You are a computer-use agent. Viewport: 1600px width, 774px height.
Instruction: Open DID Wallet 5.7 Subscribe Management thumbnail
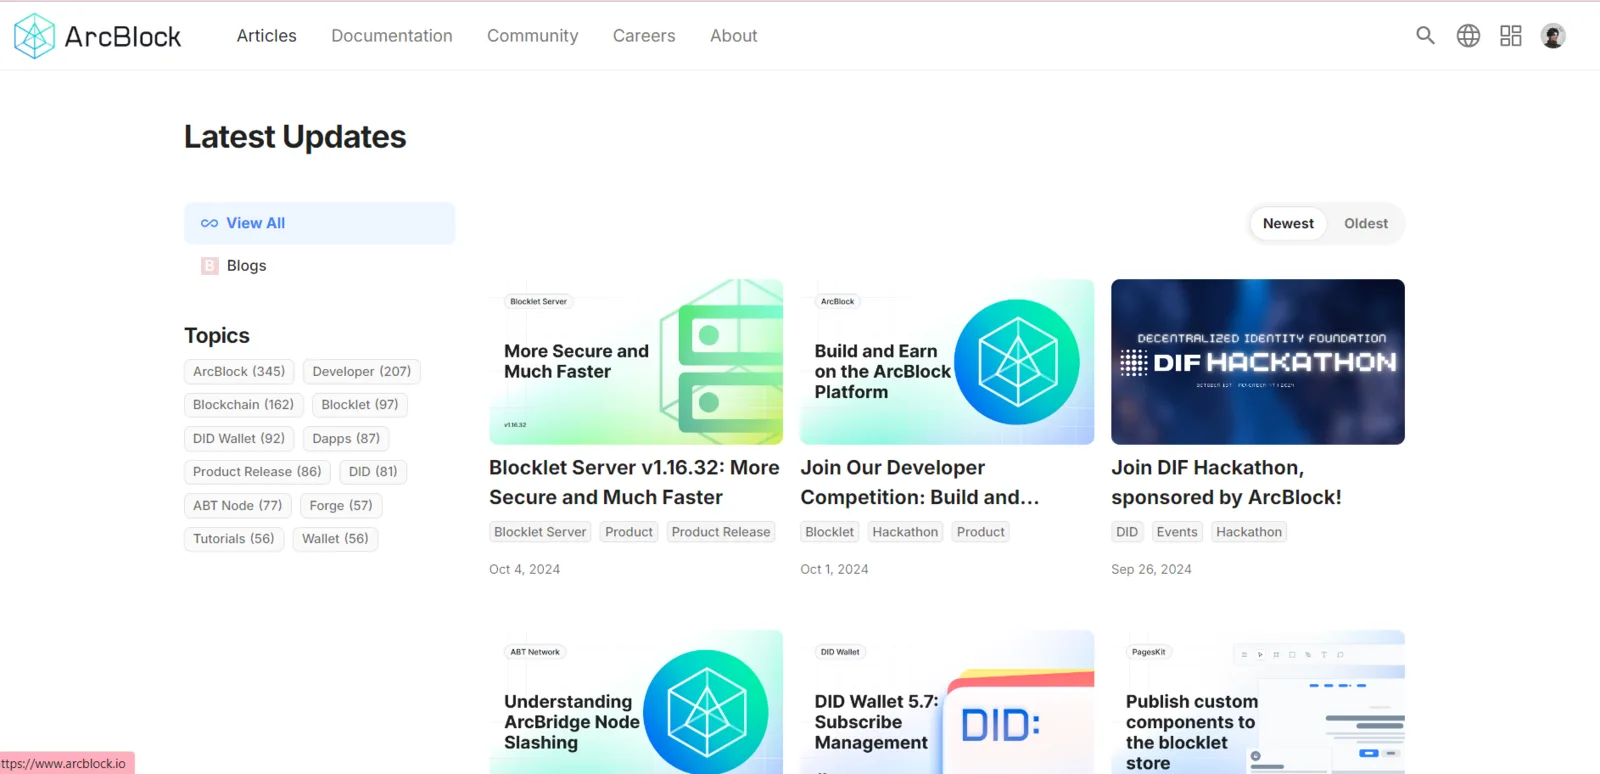[x=947, y=702]
